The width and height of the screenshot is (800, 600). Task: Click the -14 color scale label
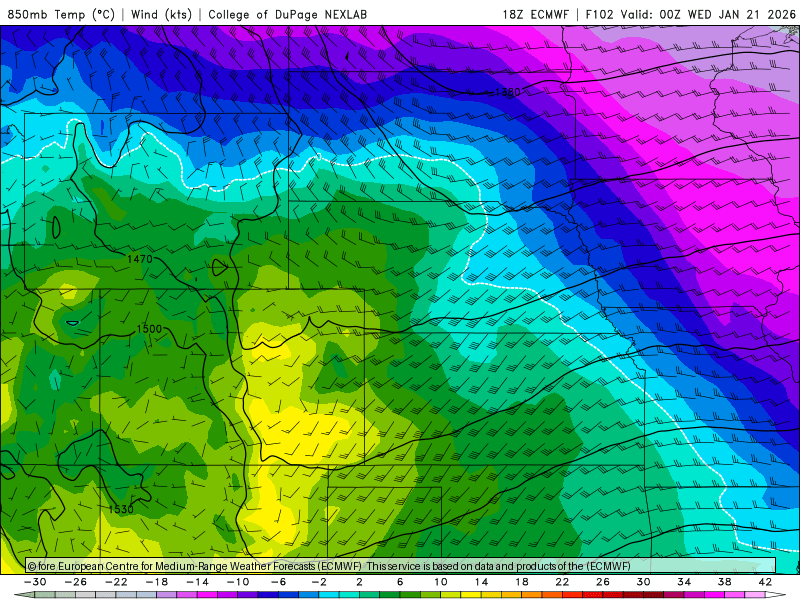(197, 582)
